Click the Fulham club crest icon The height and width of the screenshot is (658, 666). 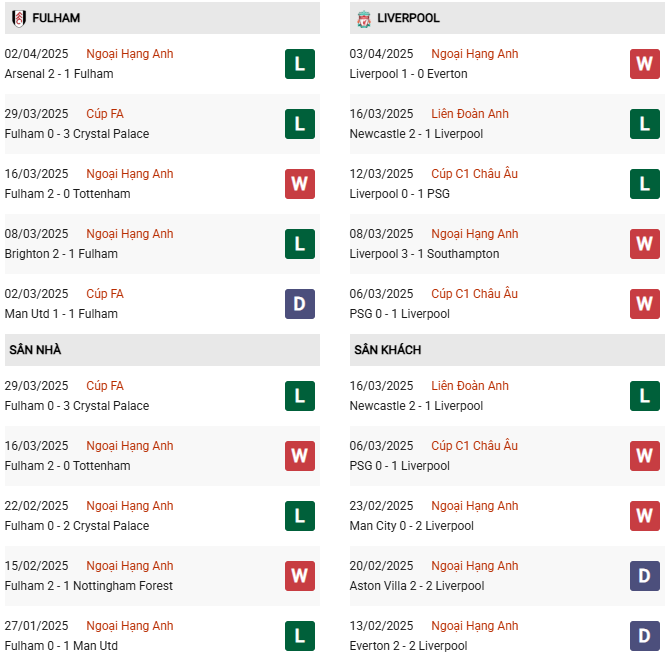tap(18, 18)
